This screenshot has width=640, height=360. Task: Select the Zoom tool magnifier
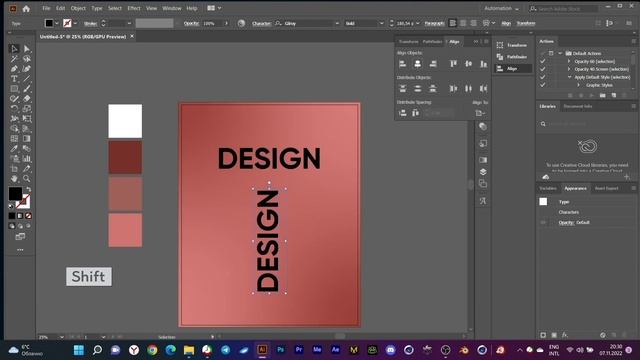tap(27, 178)
